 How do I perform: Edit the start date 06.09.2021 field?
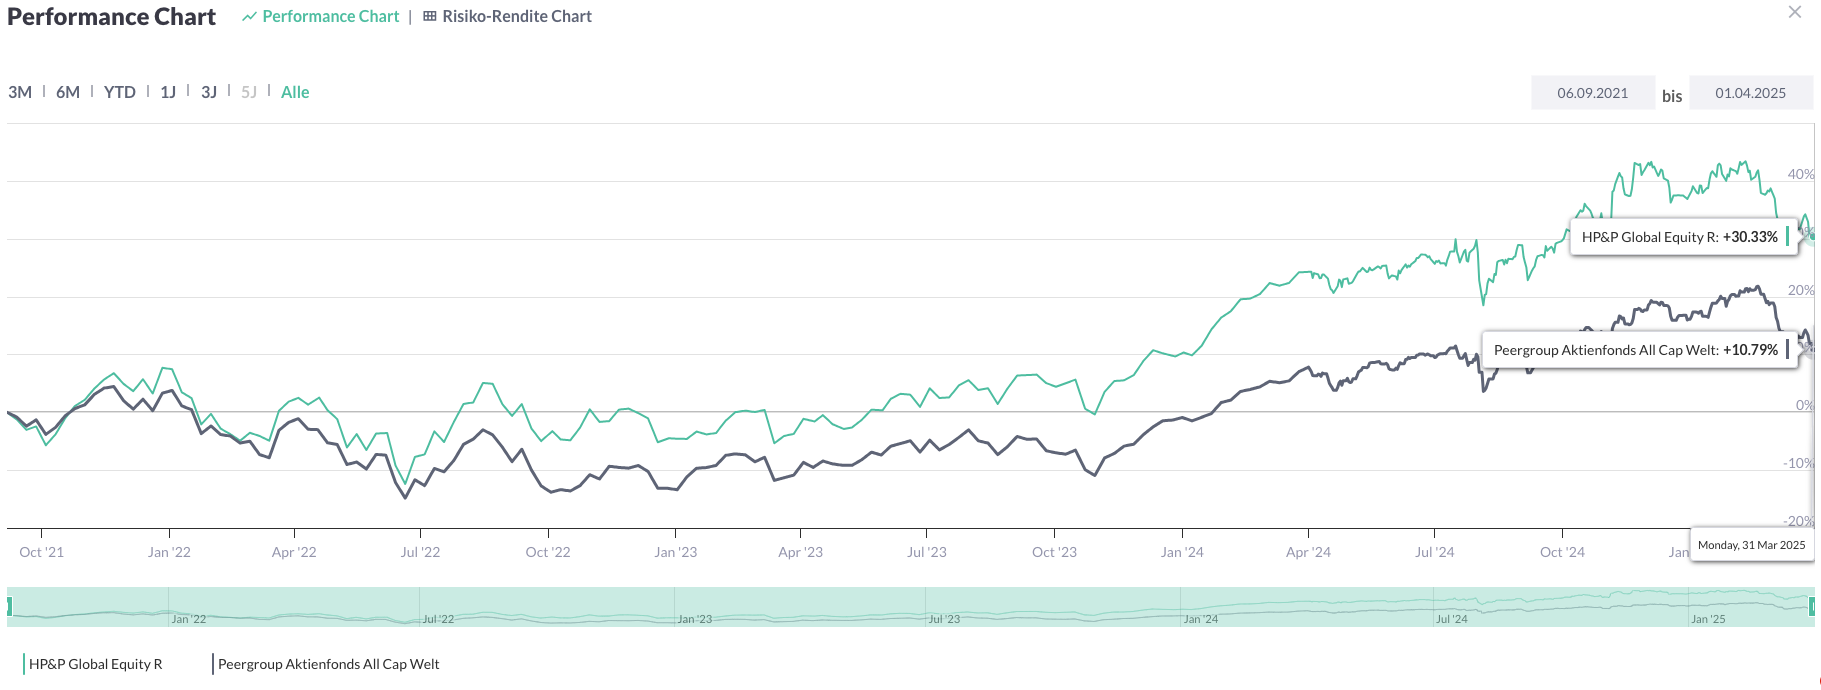1592,93
